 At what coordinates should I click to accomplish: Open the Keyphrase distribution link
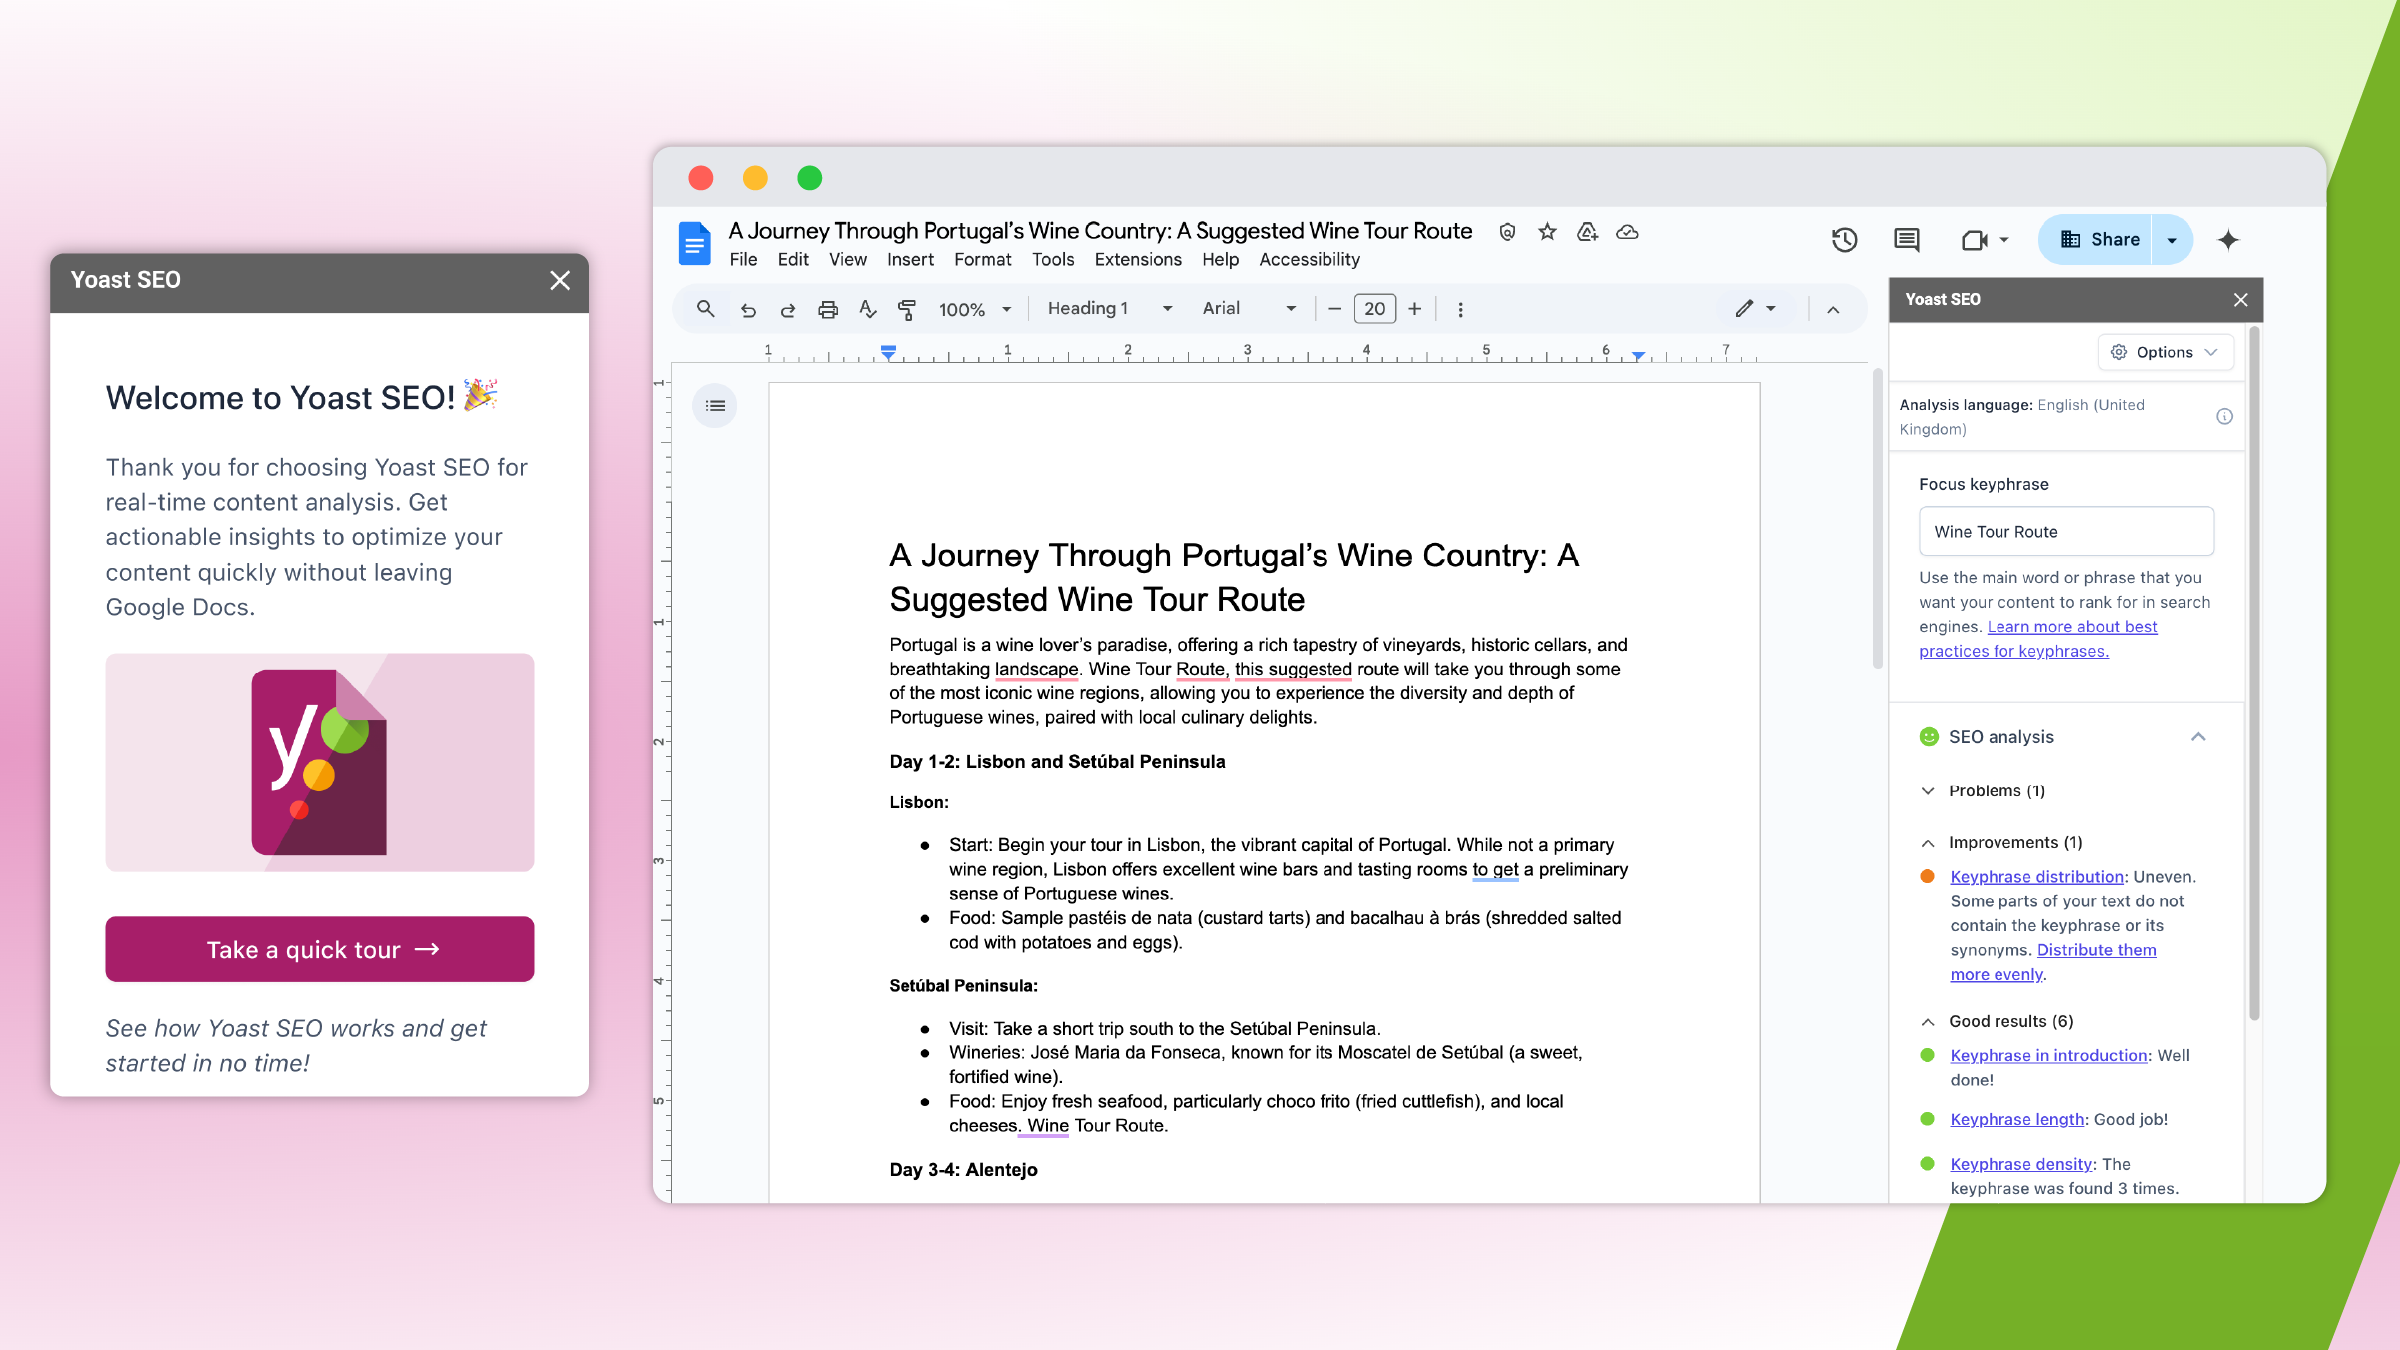pyautogui.click(x=2037, y=877)
